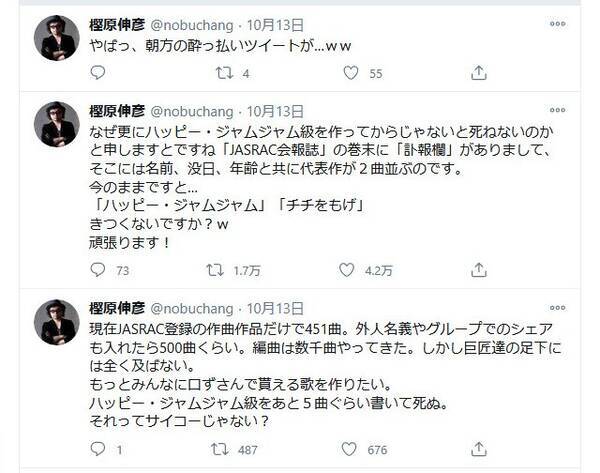Share the tweet mentioning 「チチをもげ」
The image size is (600, 473).
tap(478, 269)
